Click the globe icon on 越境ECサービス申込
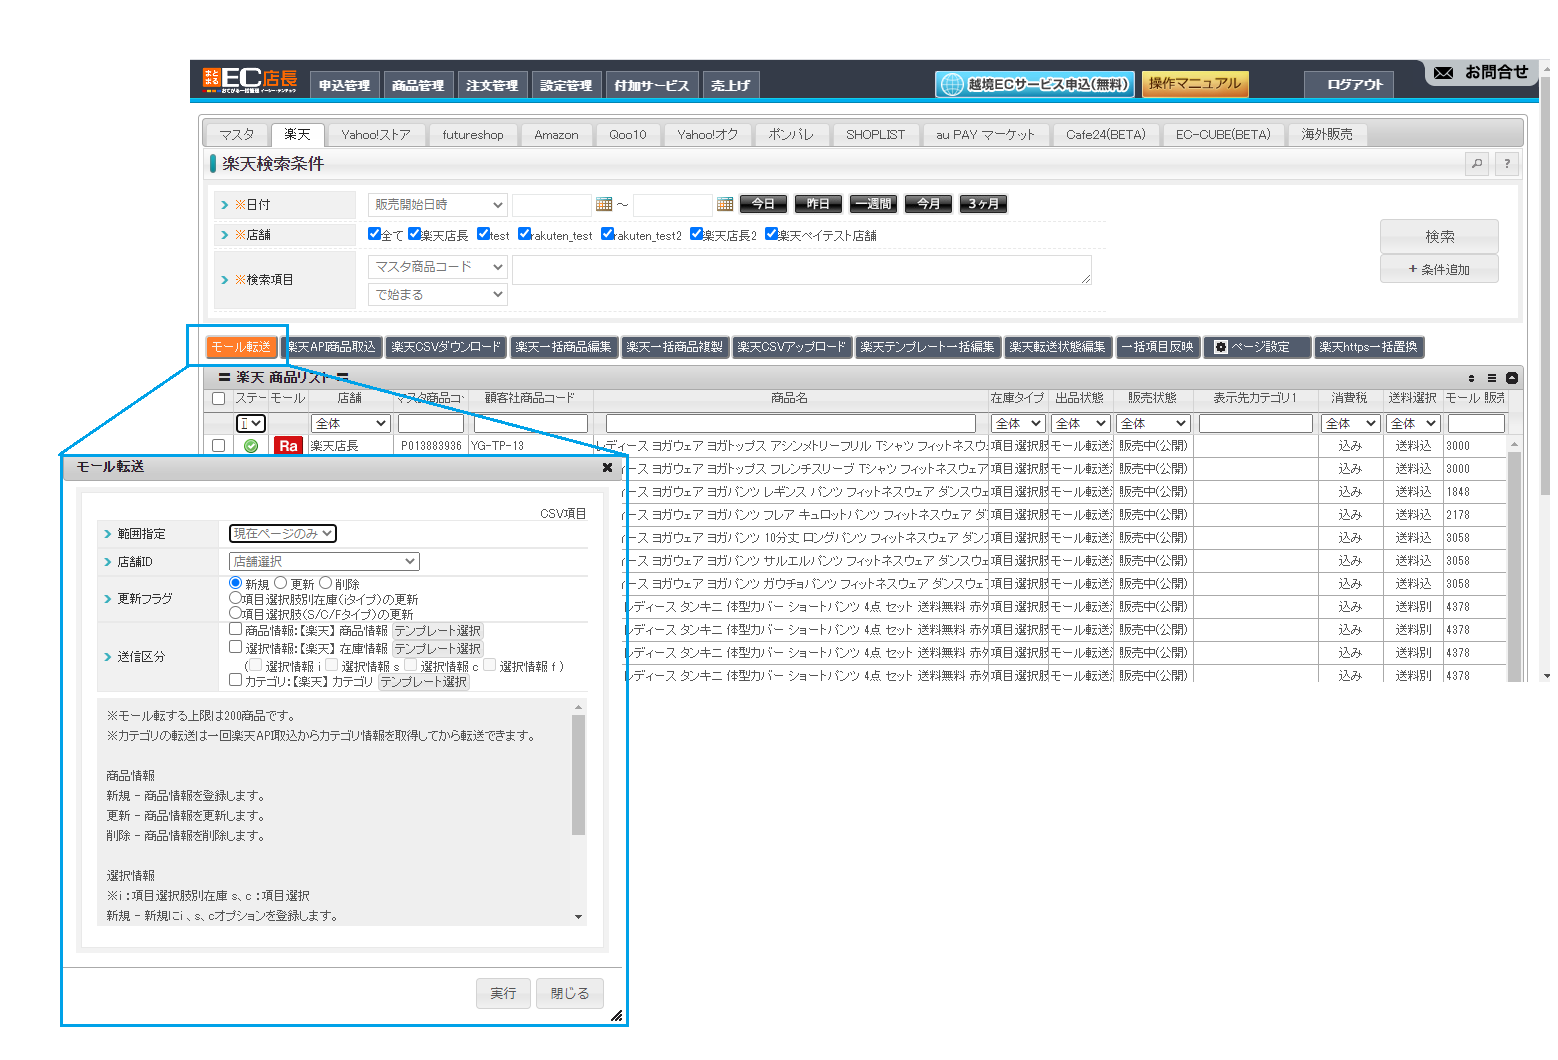 tap(952, 84)
